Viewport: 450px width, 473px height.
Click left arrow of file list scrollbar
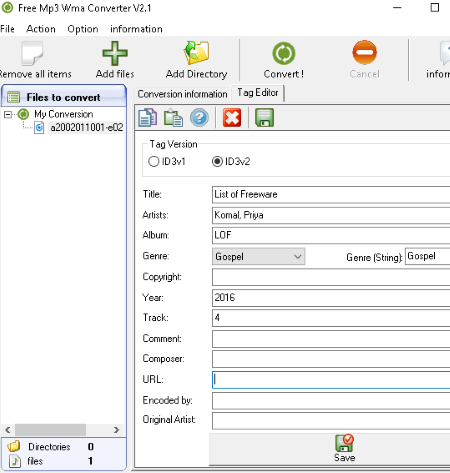tap(8, 430)
